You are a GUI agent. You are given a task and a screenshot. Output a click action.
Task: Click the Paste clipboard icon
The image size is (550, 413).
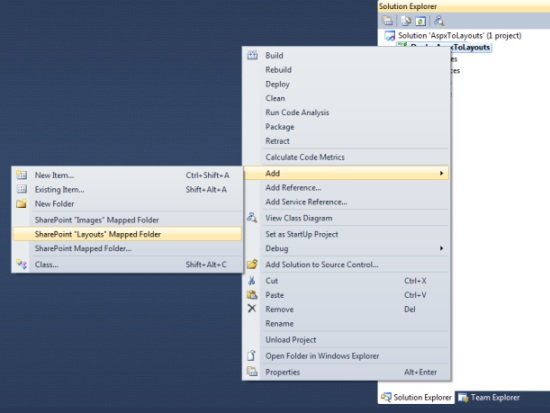click(x=252, y=295)
